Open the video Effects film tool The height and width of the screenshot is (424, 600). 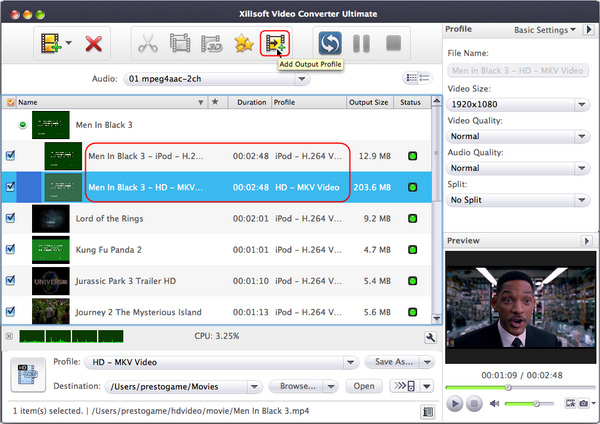(180, 43)
